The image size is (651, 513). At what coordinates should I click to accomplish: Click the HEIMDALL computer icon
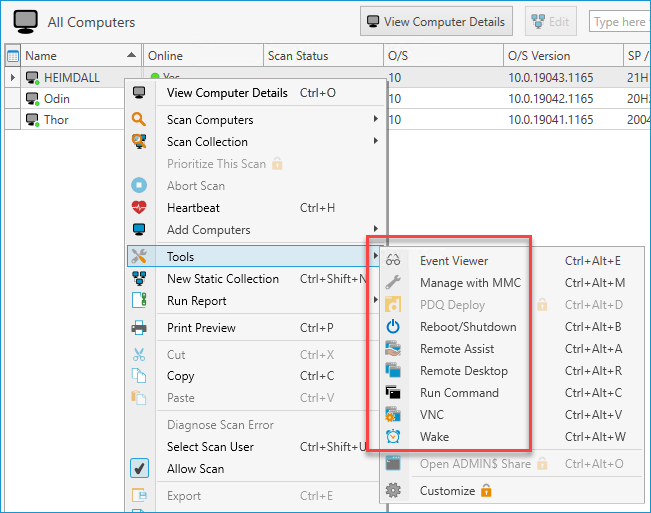[x=32, y=78]
